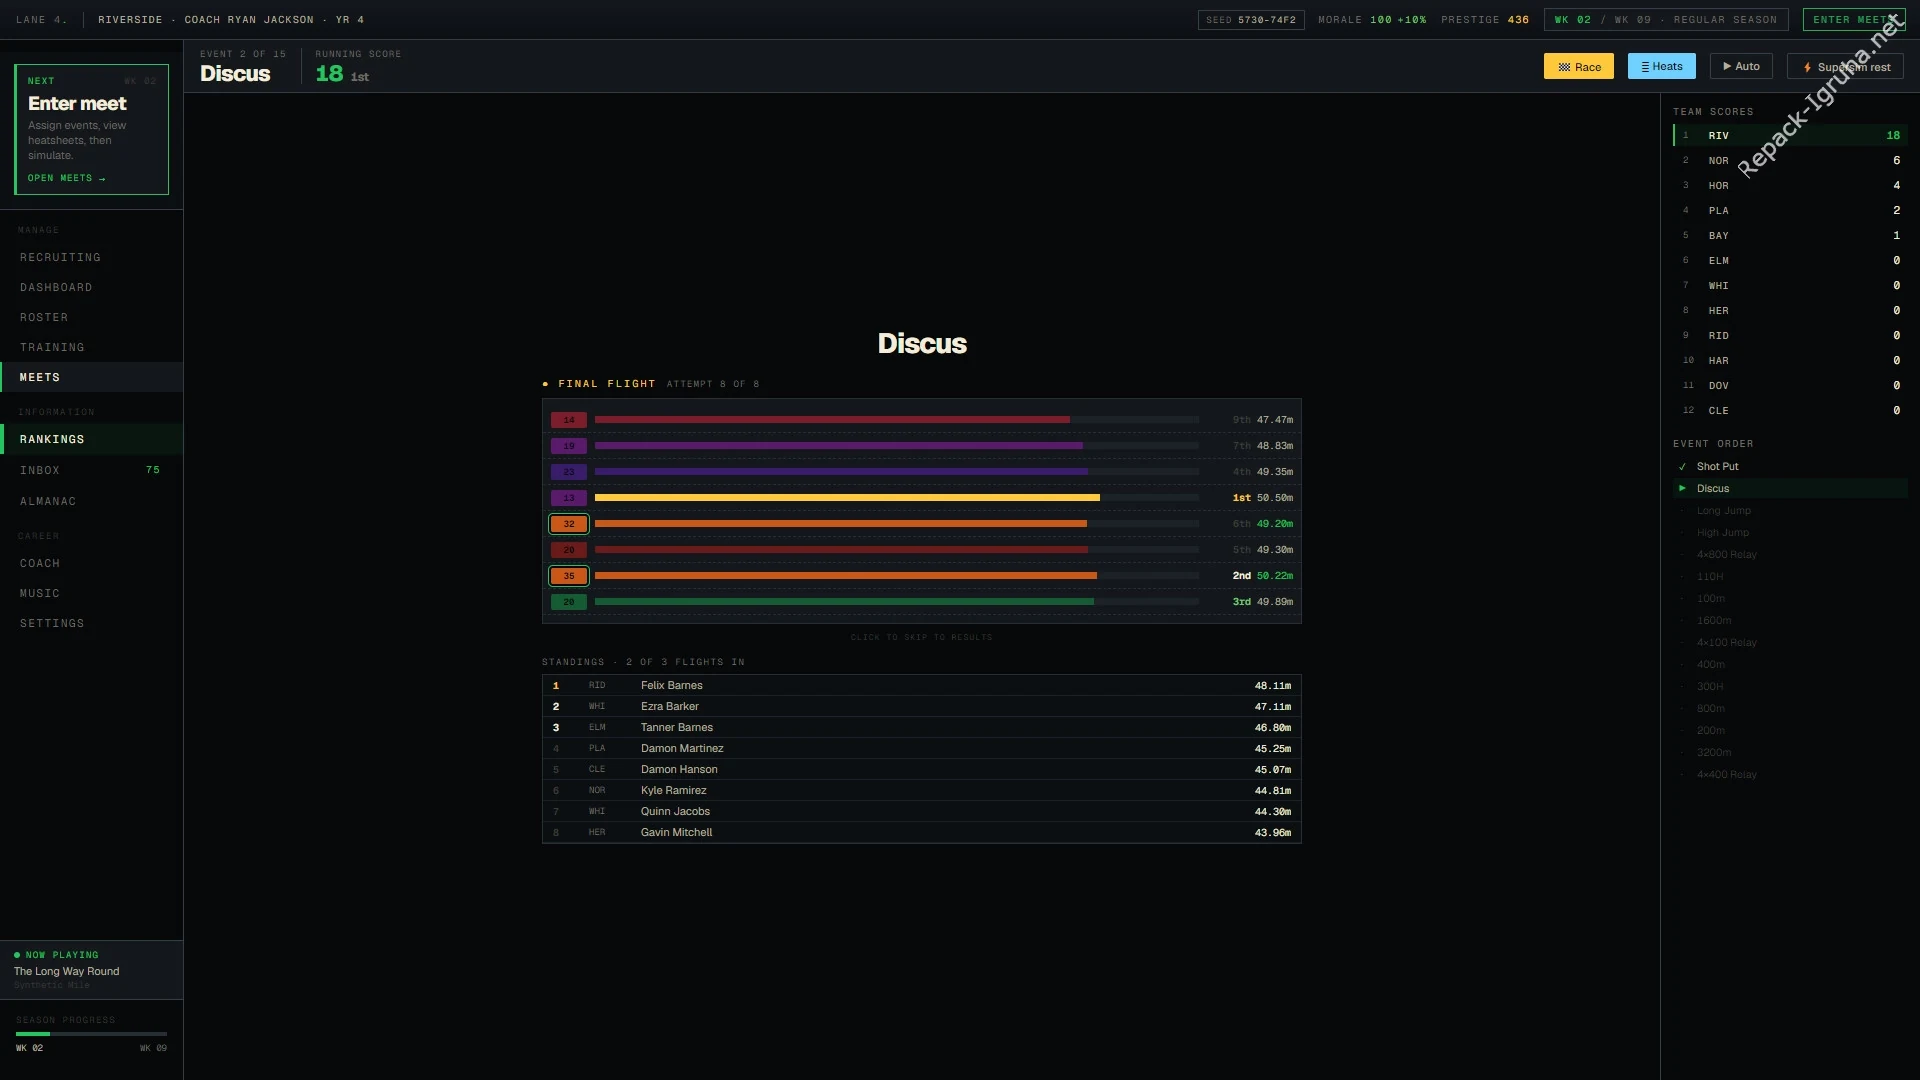Click the Enter Meets button in the top bar

point(1854,20)
